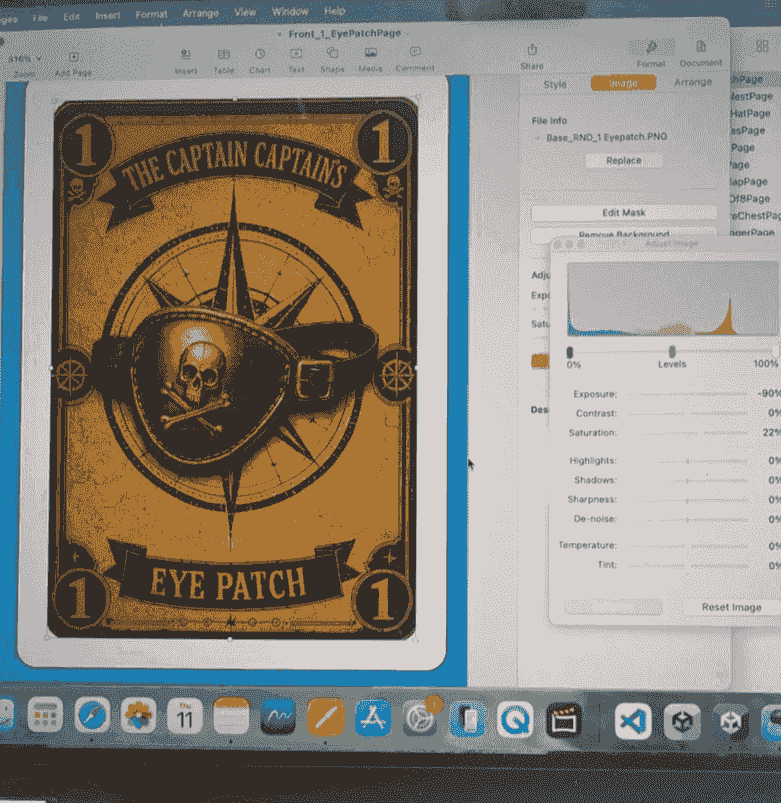Click the Tint slider track
This screenshot has width=781, height=803.
tap(687, 565)
